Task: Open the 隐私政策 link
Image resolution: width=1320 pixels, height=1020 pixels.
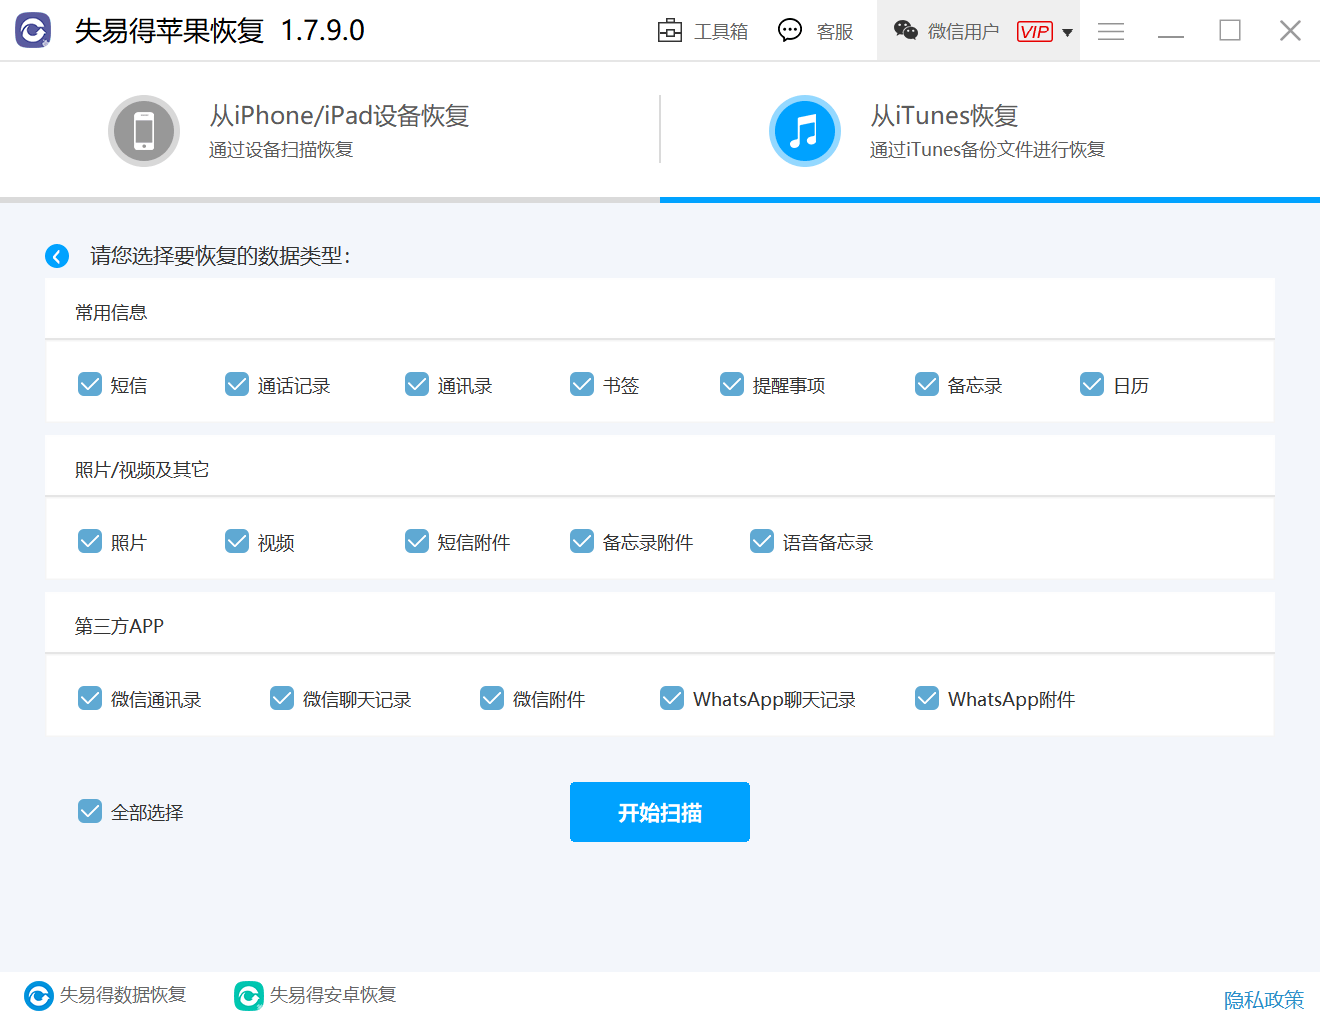Action: (1263, 999)
